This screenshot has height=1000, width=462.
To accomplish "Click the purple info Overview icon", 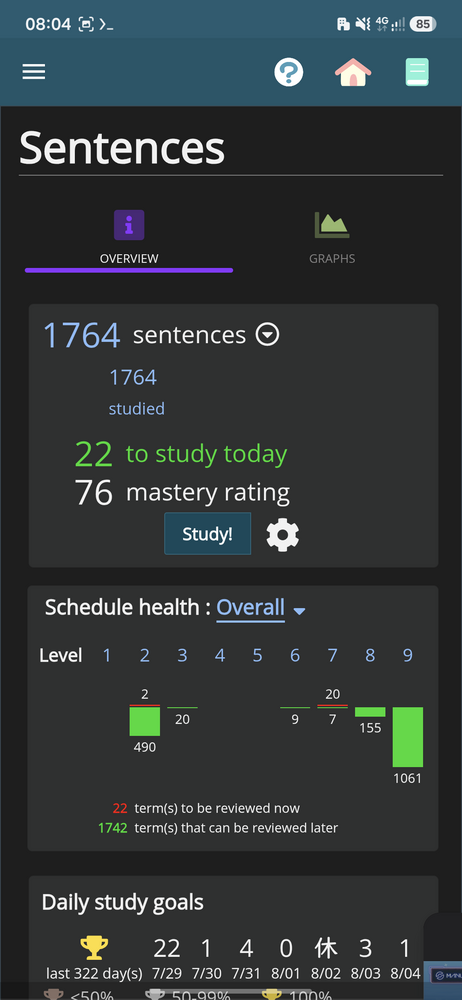I will pos(129,225).
